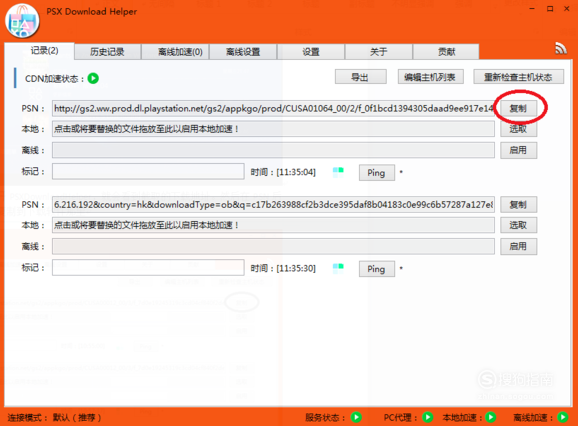Click the 连接模式：默认（推荐）status text
The image size is (578, 426).
(x=54, y=417)
